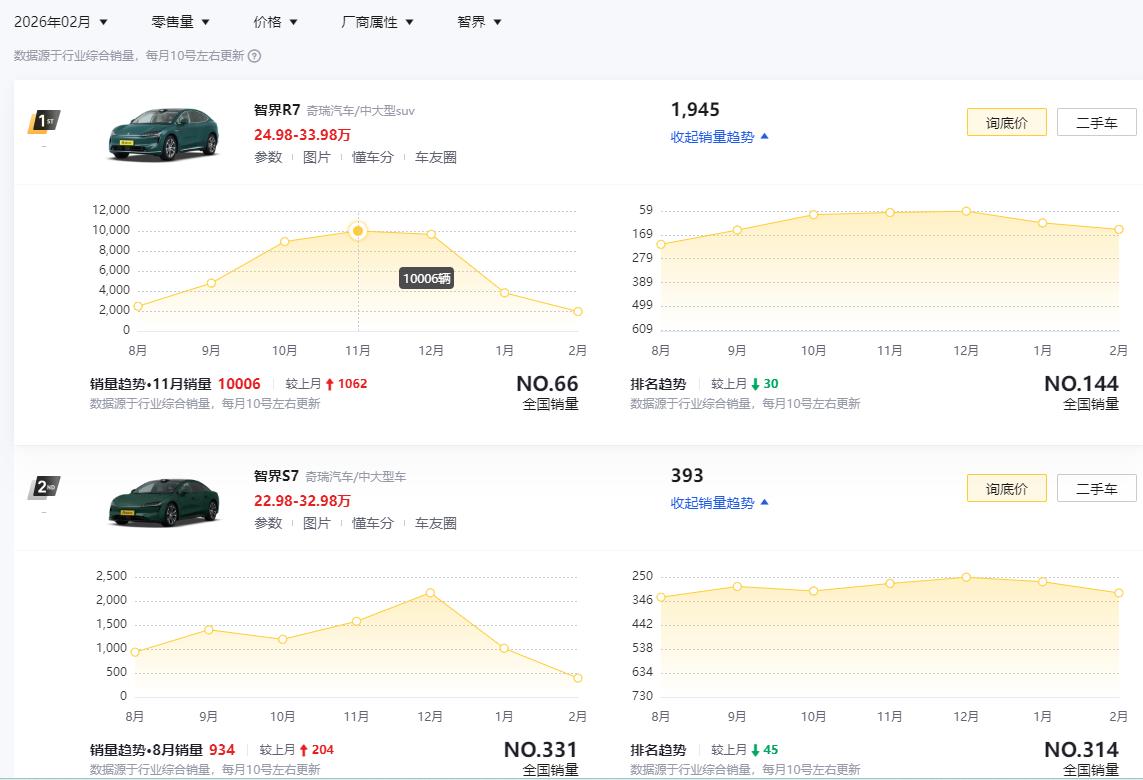
Task: Open 懂车分 for 智界R7
Action: [372, 157]
